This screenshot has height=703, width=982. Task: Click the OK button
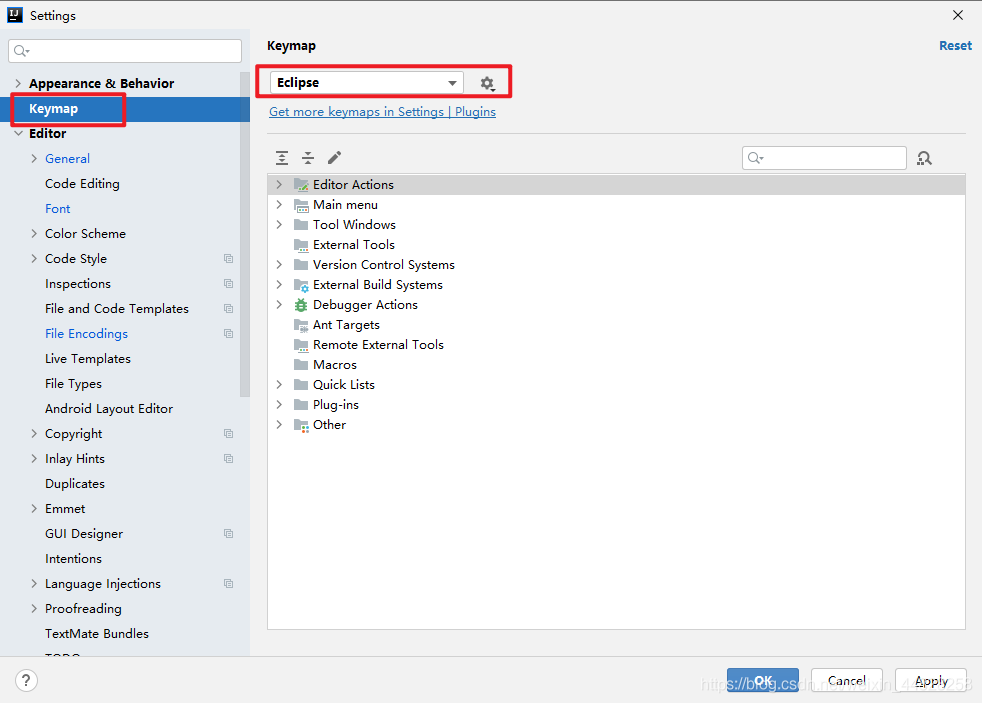tap(763, 680)
